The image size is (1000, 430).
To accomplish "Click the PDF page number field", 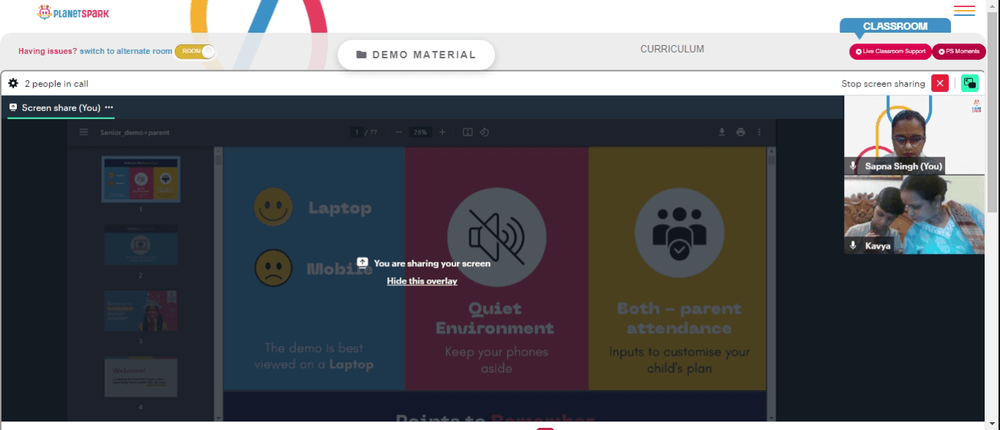I will pos(357,132).
